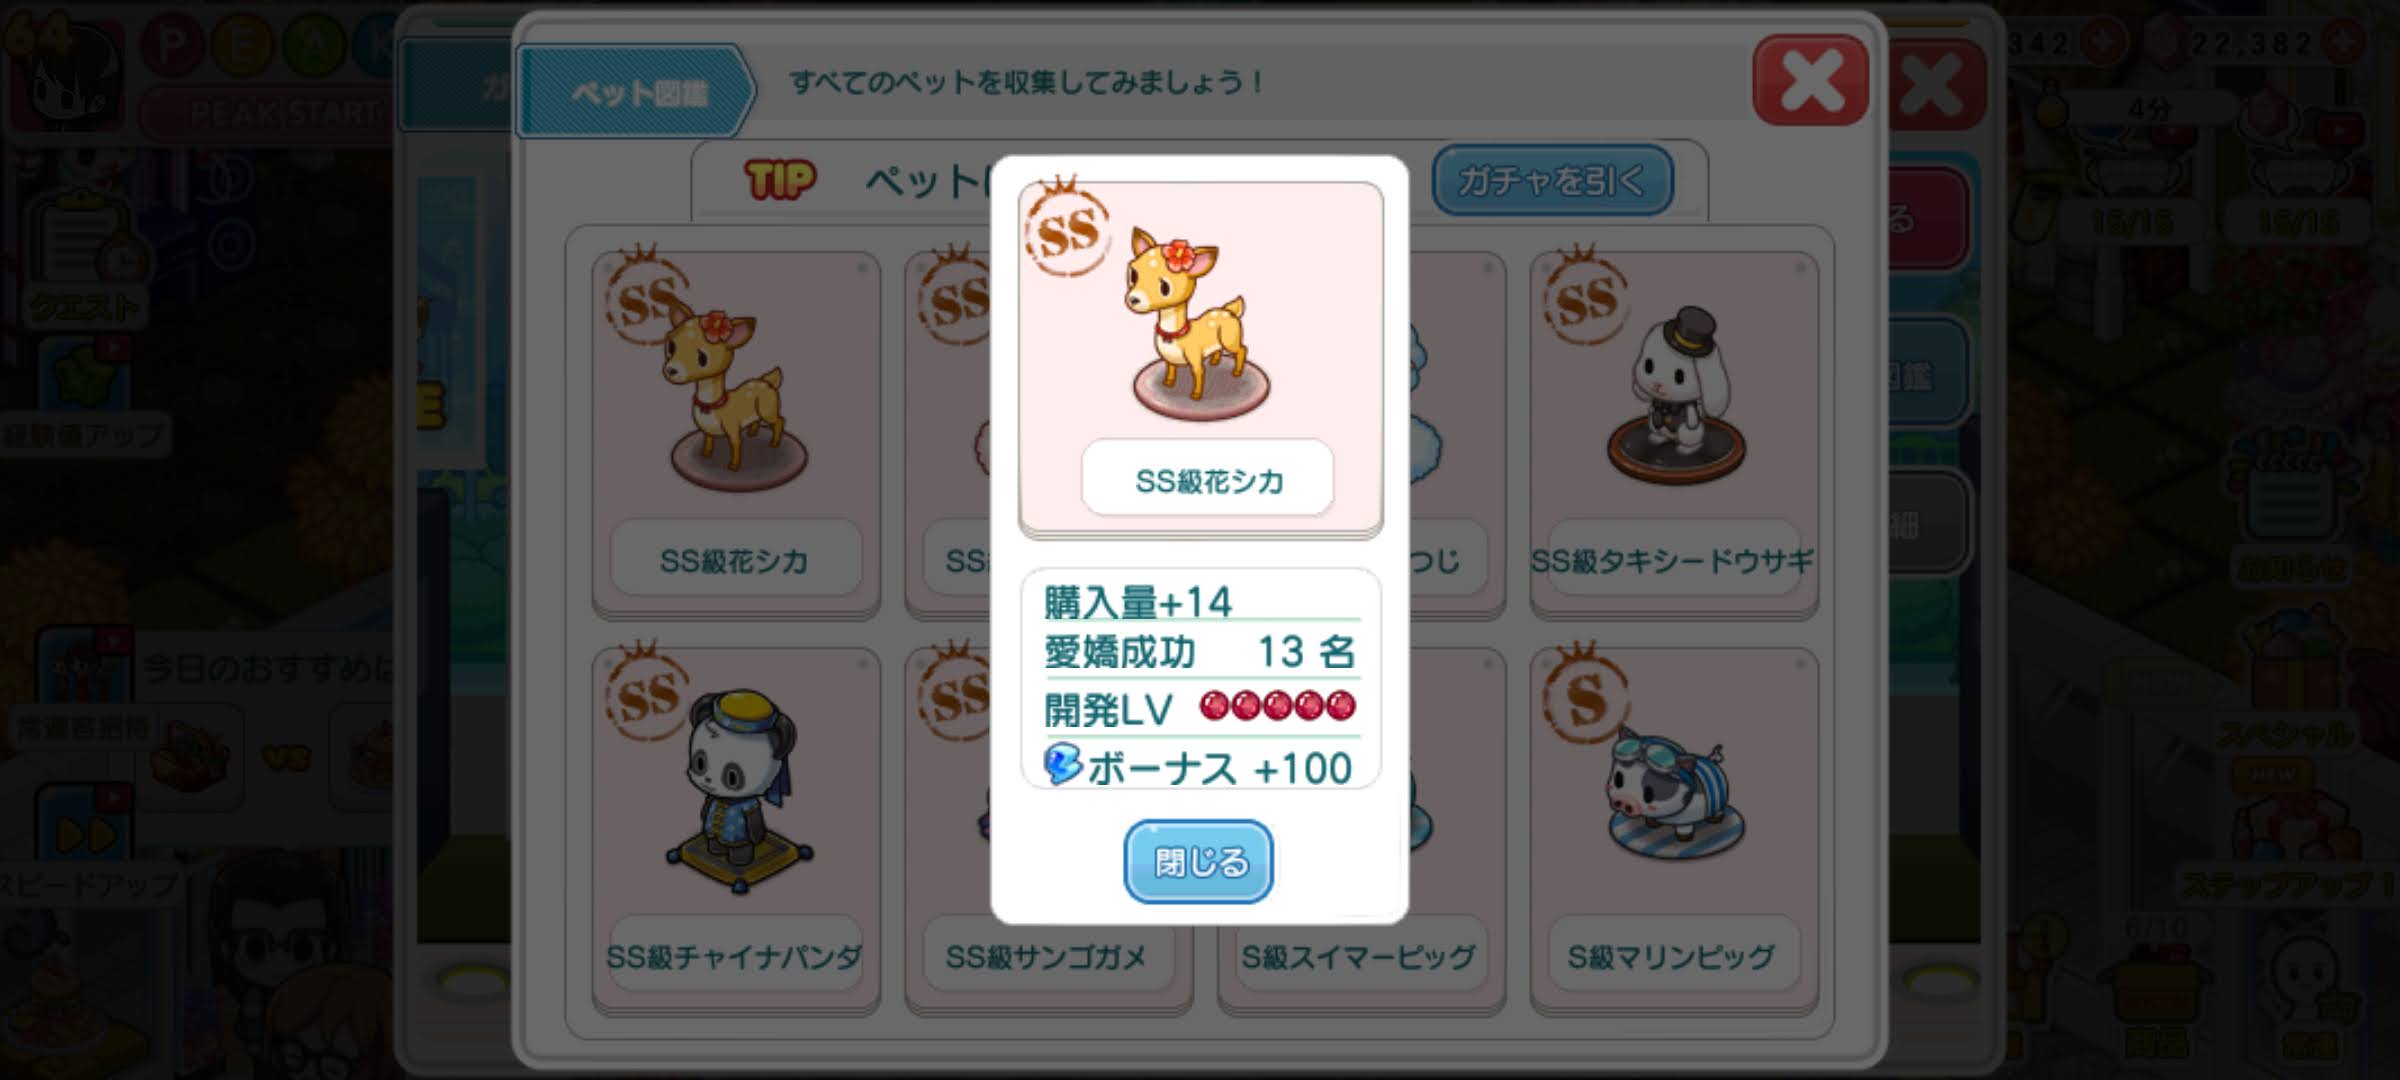Open the ガチャを引く gacha button
This screenshot has width=2400, height=1080.
click(1552, 180)
